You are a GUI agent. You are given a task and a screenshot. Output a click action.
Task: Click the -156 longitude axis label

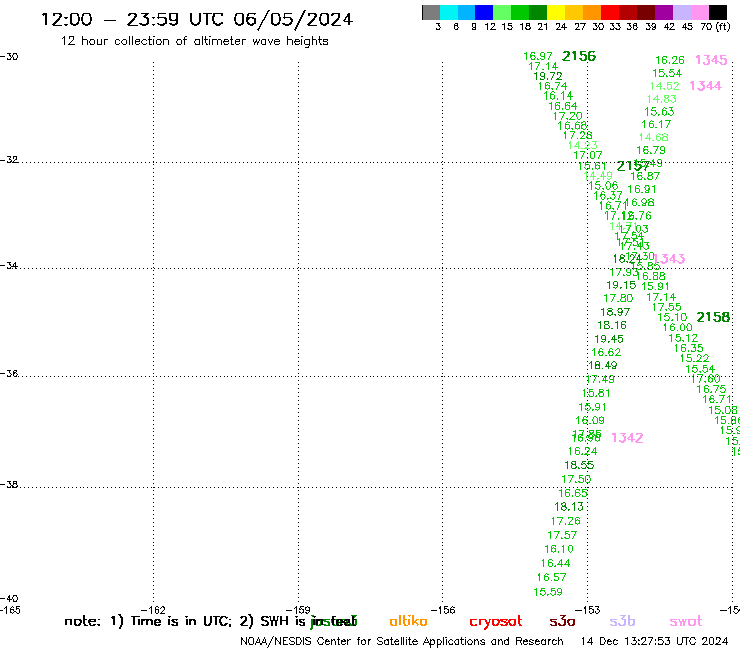click(x=443, y=610)
